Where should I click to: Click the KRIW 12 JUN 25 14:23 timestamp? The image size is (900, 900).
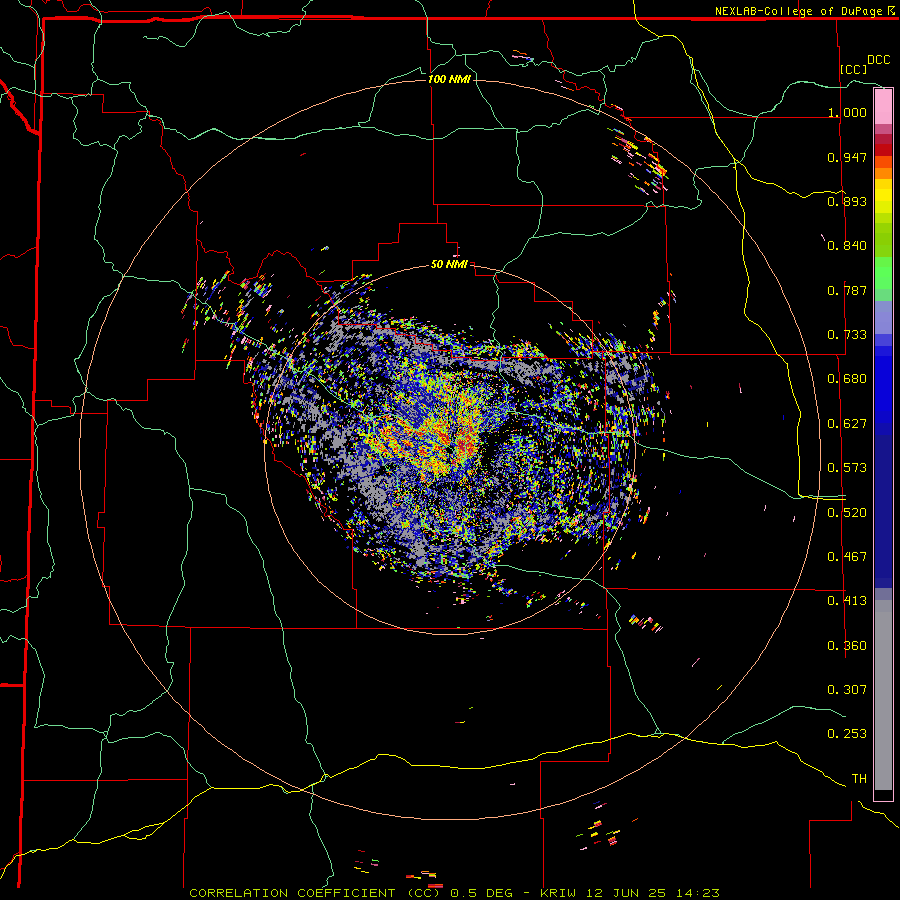pos(630,893)
